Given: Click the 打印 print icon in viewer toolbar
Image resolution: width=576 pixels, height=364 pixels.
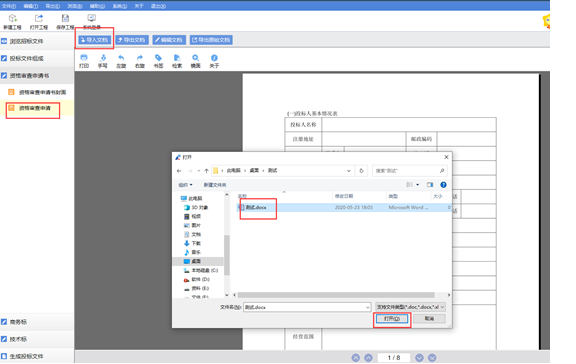Looking at the screenshot, I should [x=84, y=58].
